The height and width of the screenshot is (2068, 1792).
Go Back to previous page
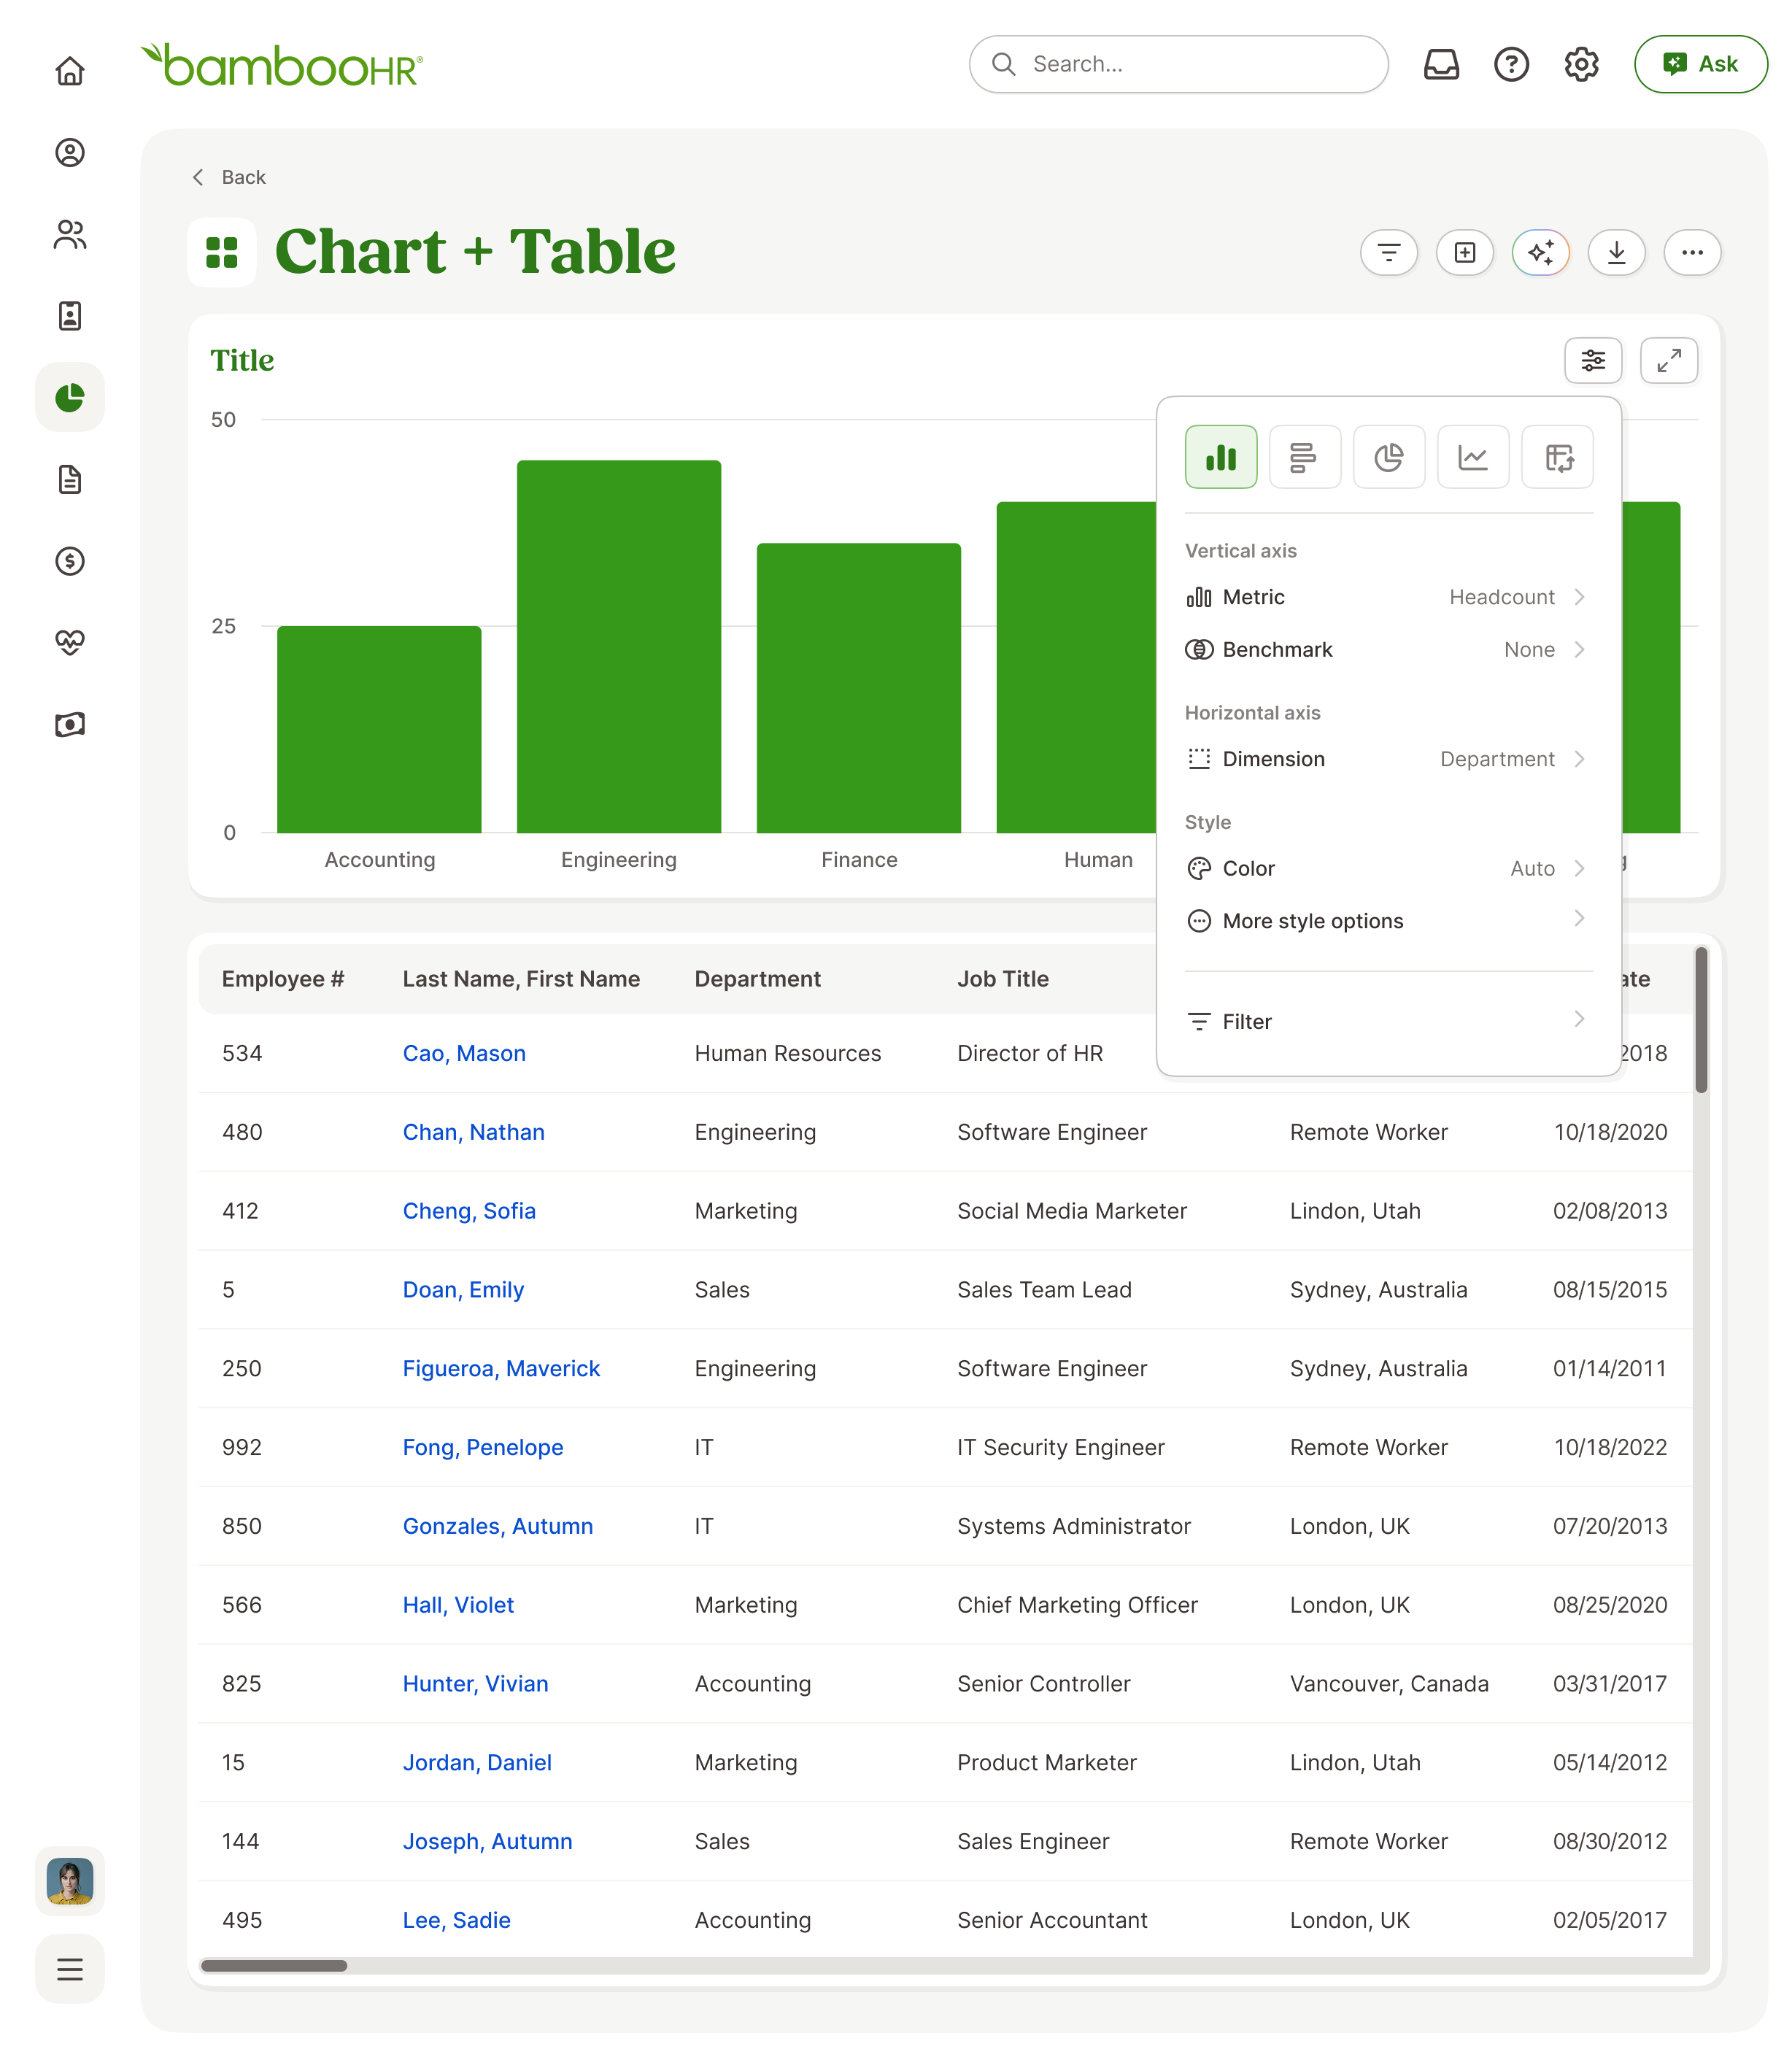(x=229, y=177)
